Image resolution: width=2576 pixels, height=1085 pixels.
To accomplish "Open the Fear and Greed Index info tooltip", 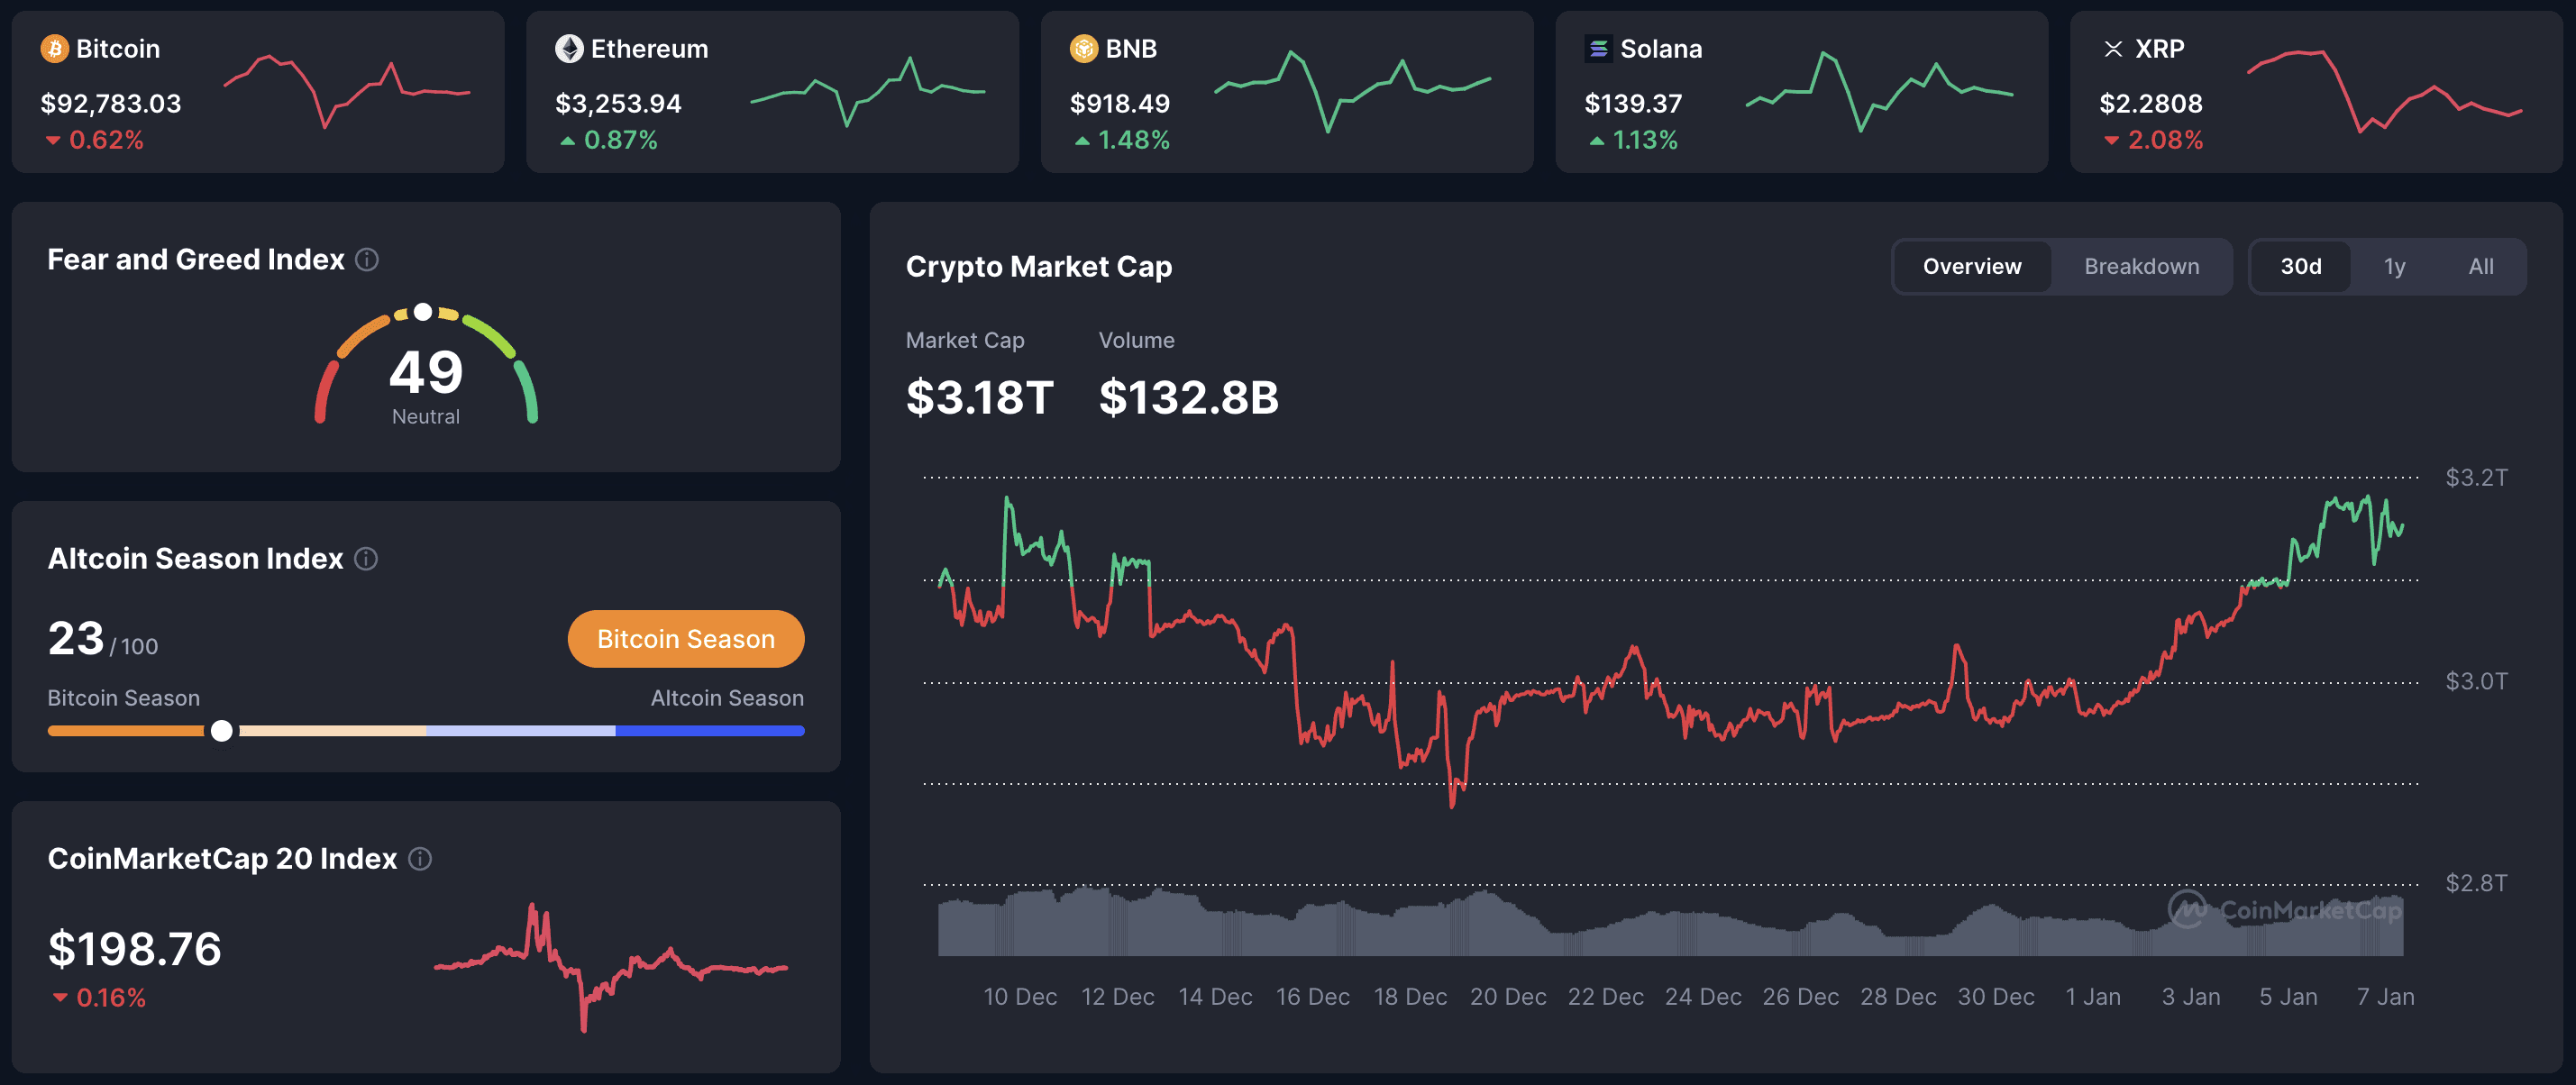I will pos(366,260).
